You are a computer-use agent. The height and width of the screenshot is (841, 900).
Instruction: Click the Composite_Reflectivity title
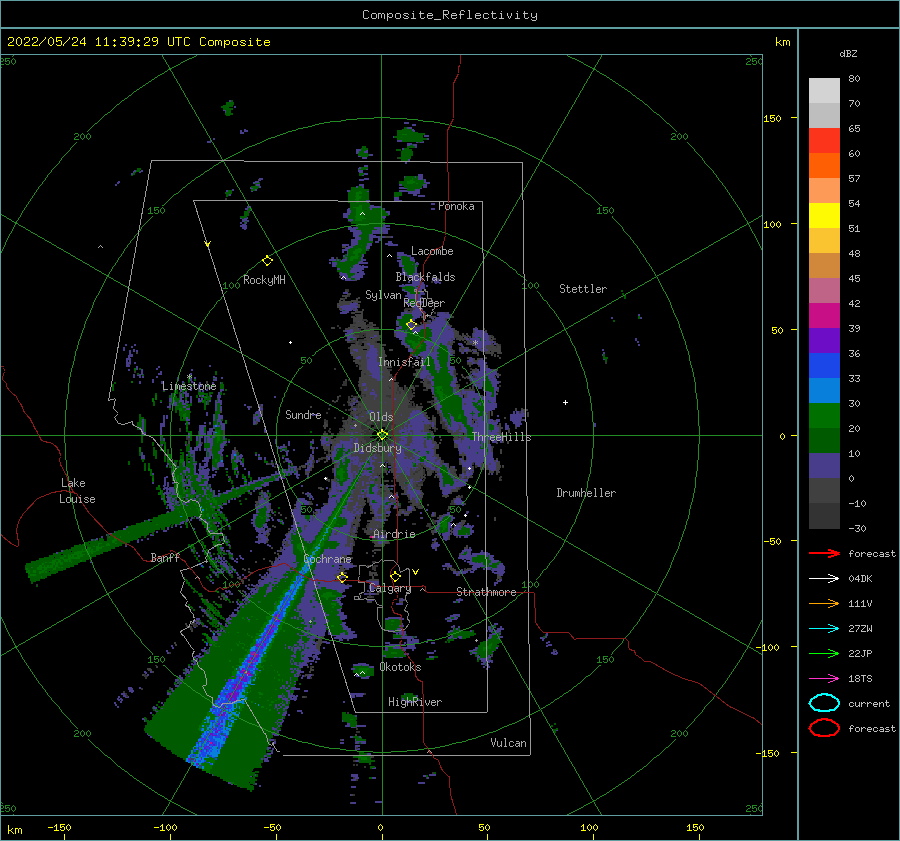point(450,15)
